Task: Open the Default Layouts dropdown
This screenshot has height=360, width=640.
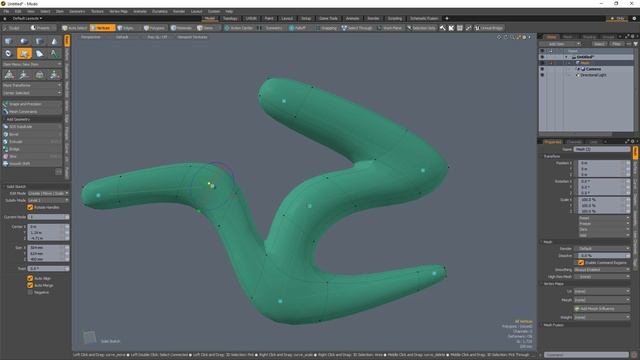Action: click(x=27, y=18)
